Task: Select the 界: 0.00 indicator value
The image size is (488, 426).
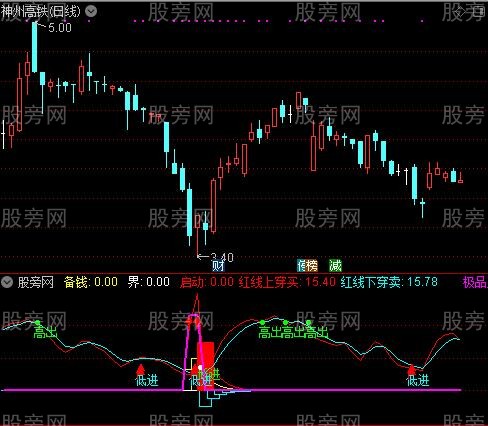Action: pyautogui.click(x=149, y=282)
